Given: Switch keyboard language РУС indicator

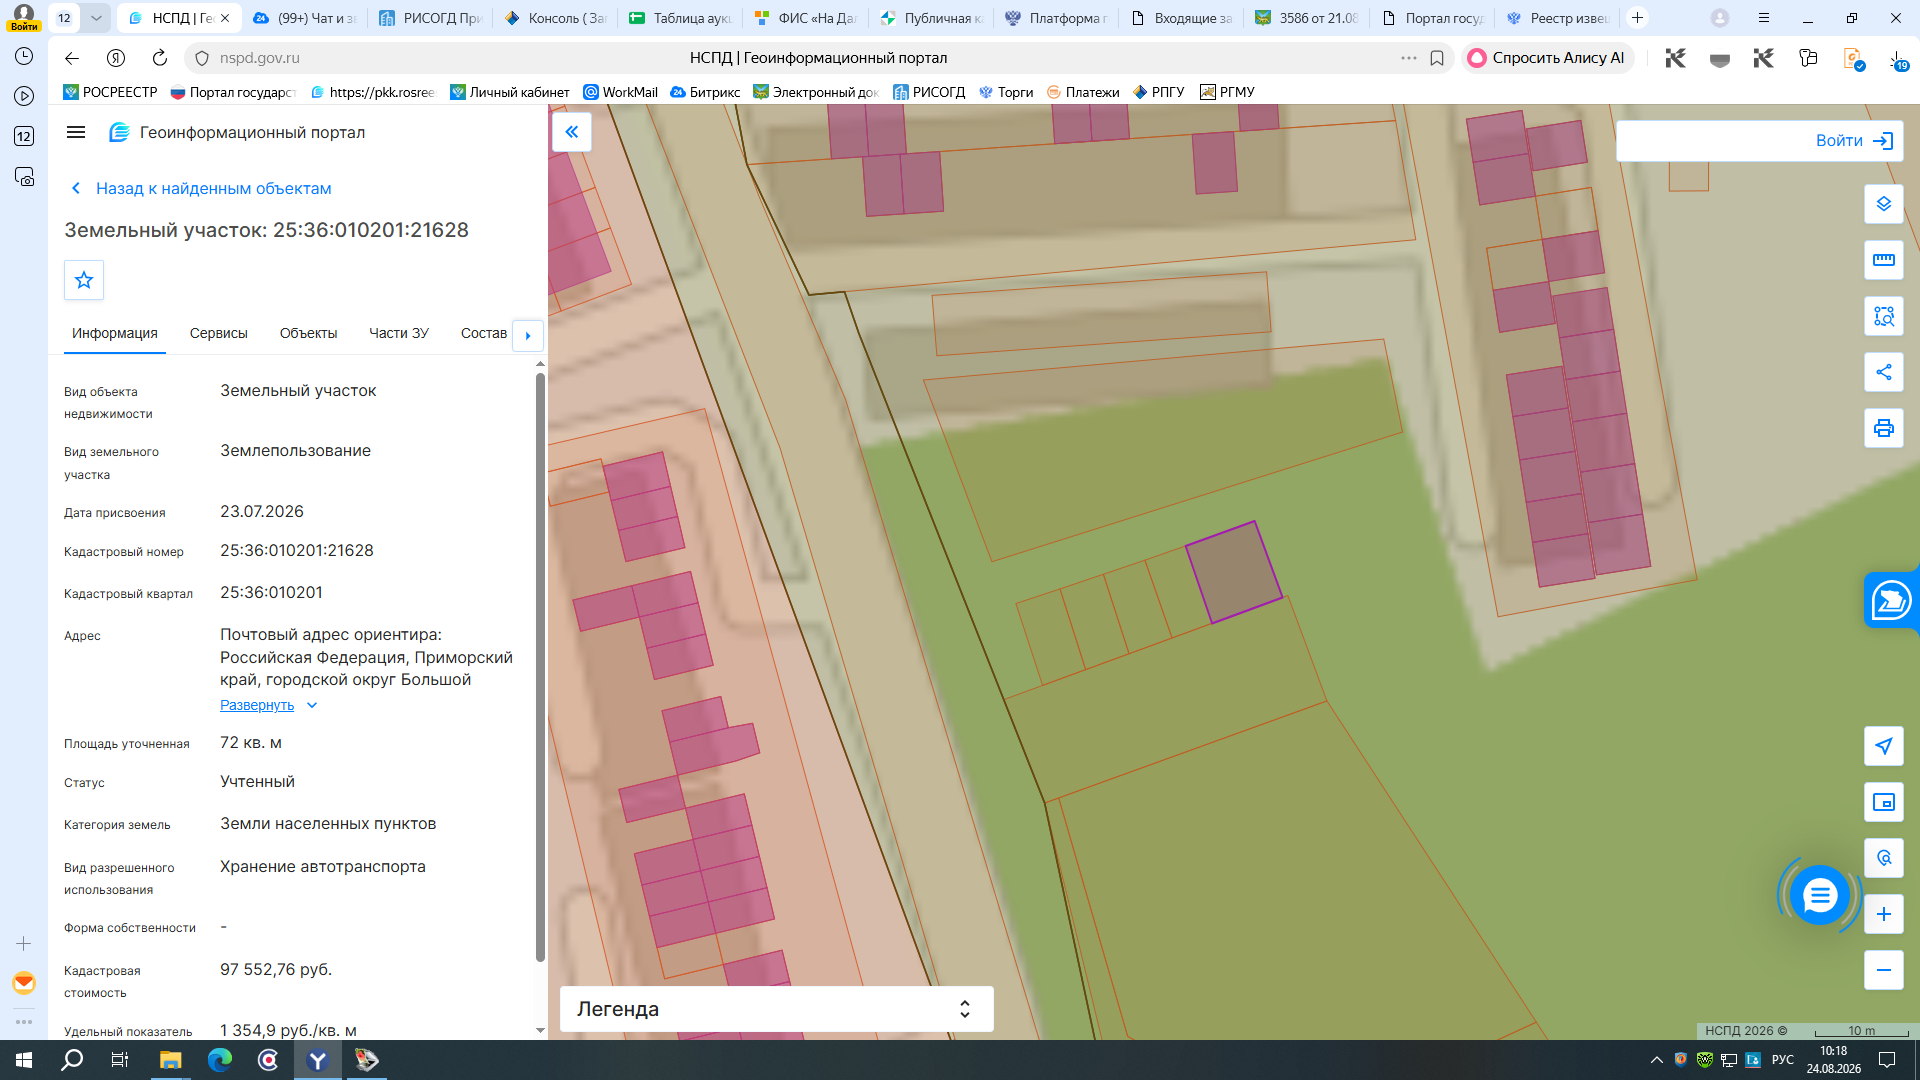Looking at the screenshot, I should 1783,1060.
